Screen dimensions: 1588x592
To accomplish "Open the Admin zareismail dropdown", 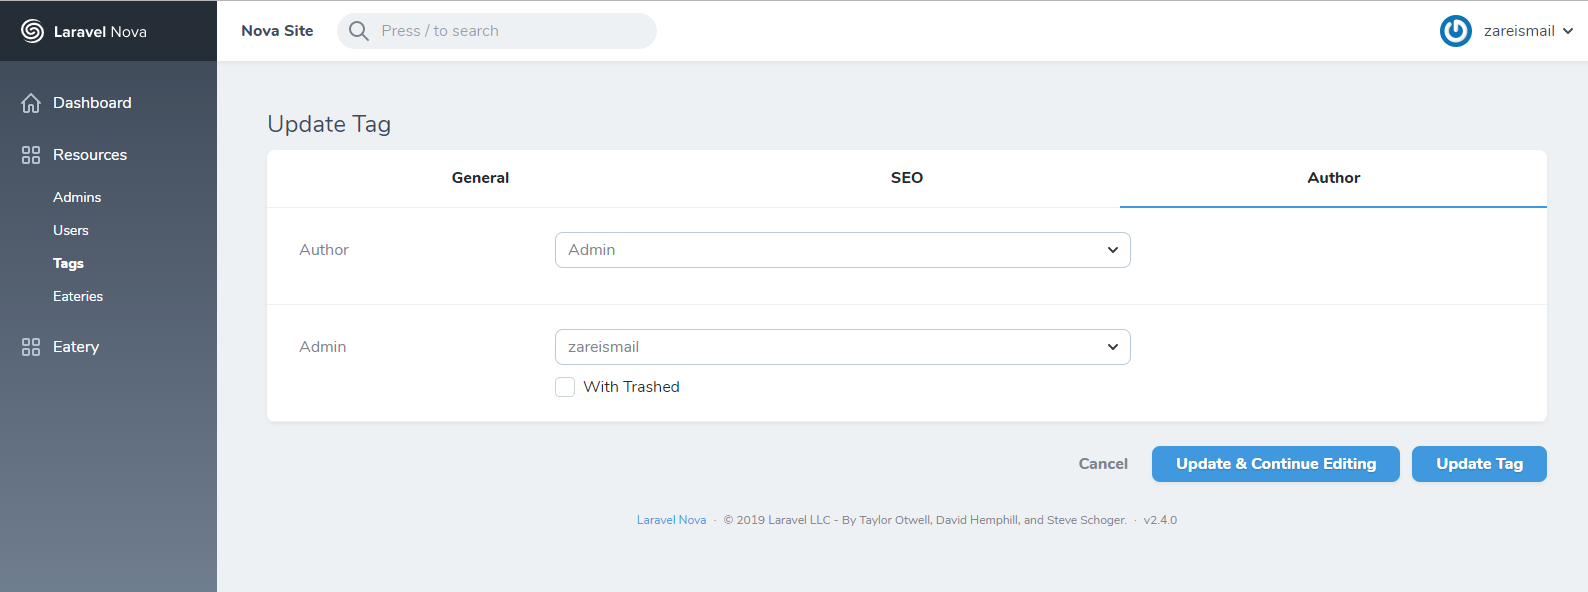I will 843,347.
